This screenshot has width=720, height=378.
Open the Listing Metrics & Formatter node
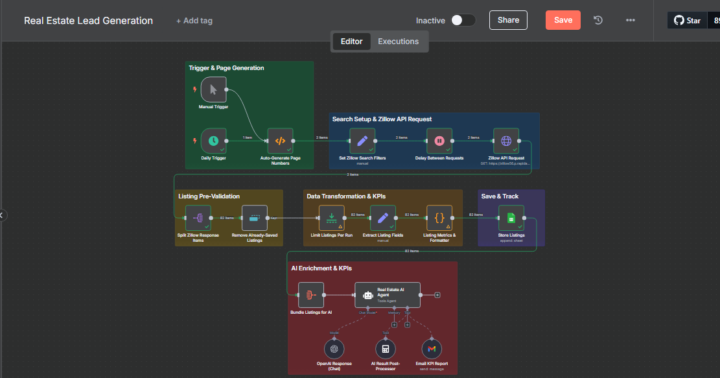(x=439, y=218)
